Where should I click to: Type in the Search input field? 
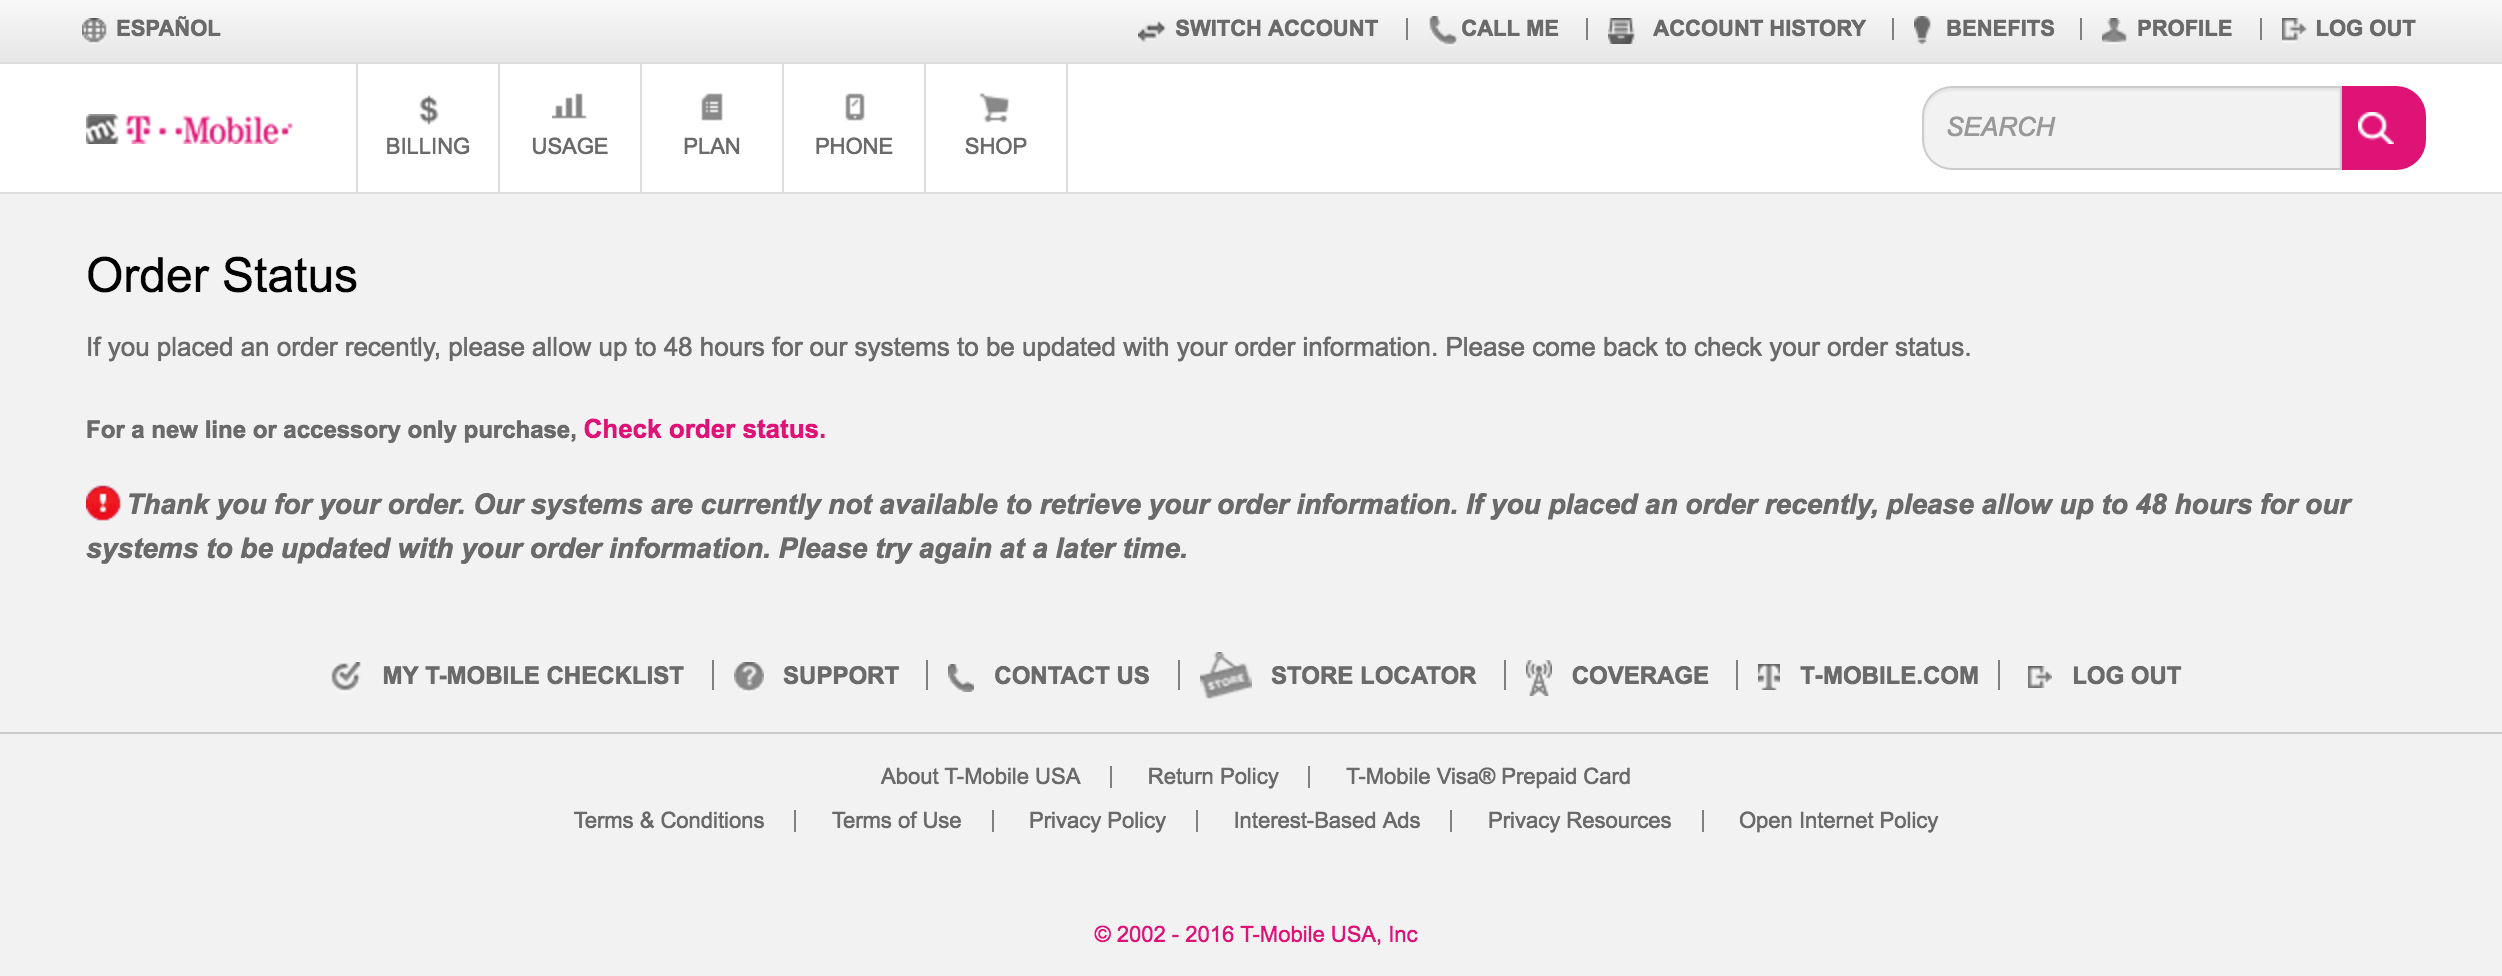(x=2132, y=128)
